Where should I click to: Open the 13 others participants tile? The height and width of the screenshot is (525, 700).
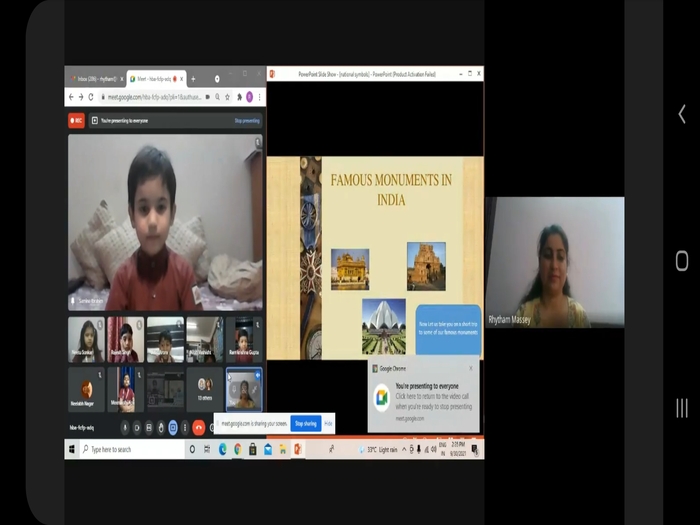tap(205, 390)
